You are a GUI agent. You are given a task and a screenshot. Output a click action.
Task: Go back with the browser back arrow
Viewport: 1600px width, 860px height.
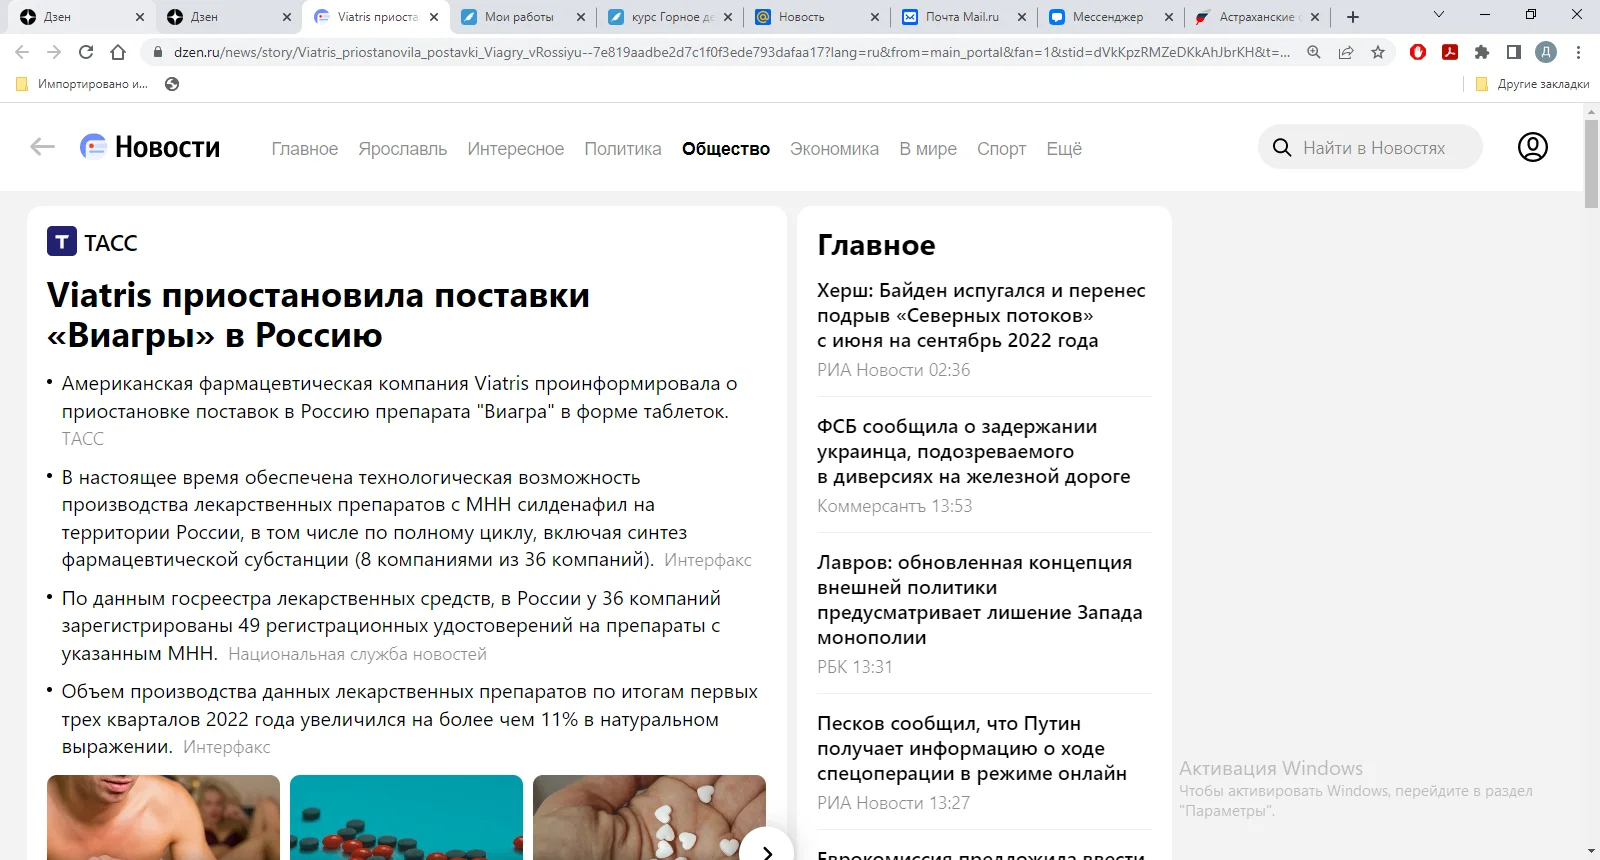(22, 52)
